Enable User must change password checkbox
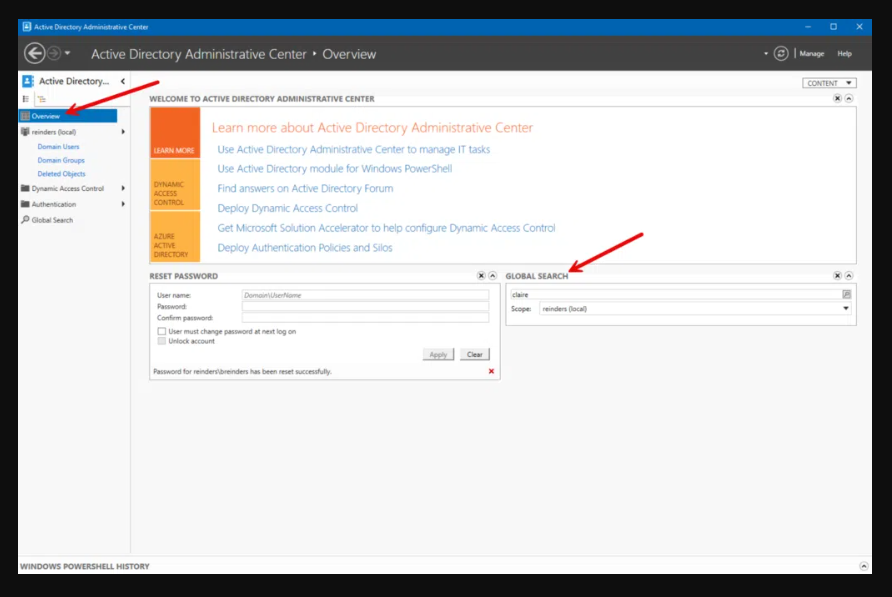Screen dimensions: 892x597 [162, 331]
